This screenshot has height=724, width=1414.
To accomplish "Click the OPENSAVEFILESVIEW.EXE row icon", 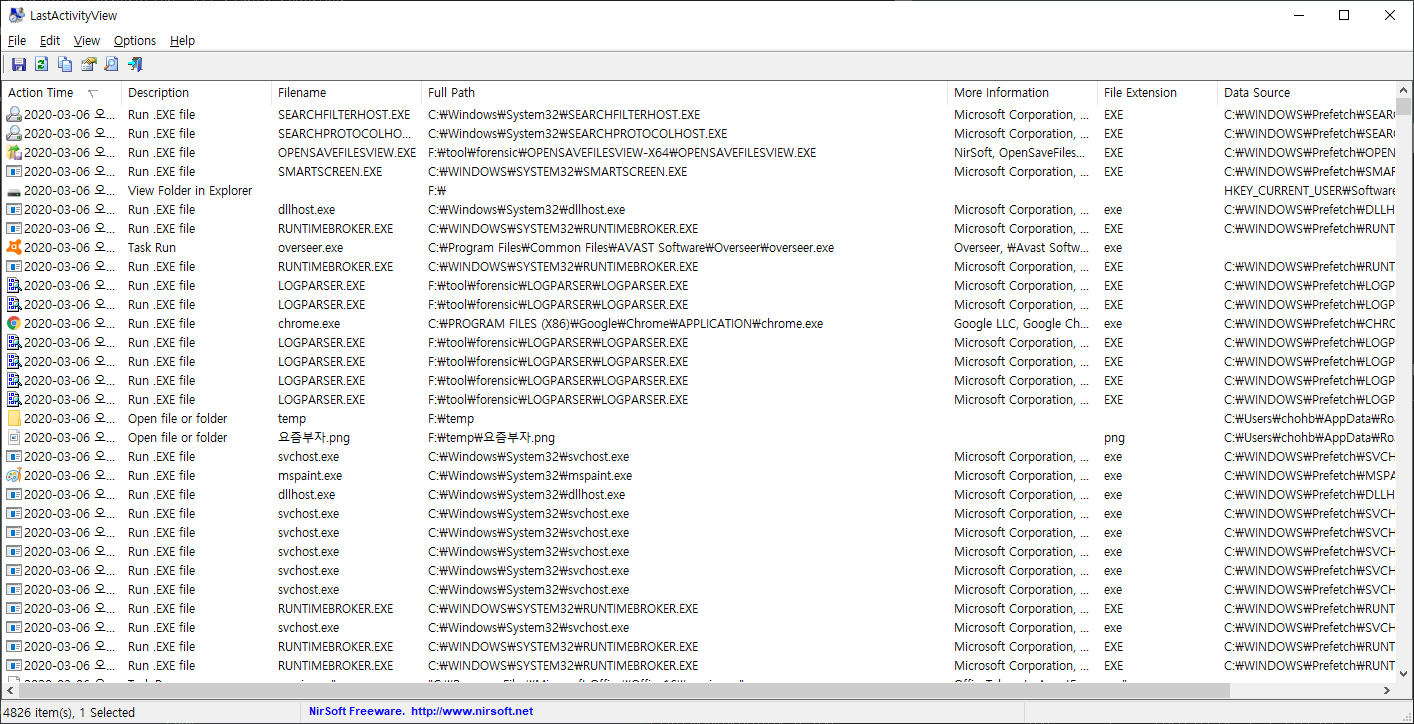I will tap(14, 153).
